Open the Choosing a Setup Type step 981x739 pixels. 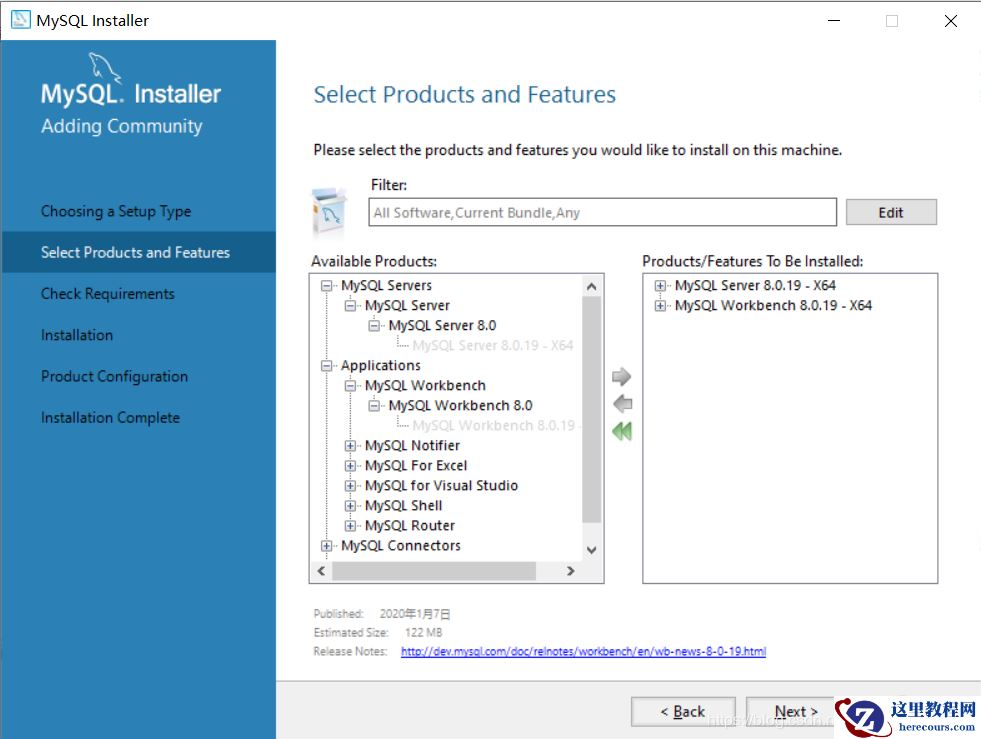coord(116,212)
